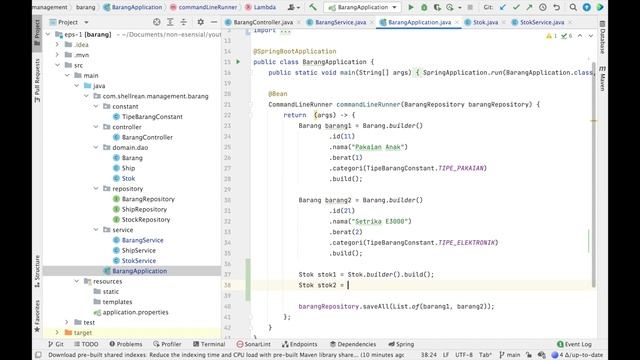Commit changes with Git checkmark icon
The image size is (640, 360).
516,7
